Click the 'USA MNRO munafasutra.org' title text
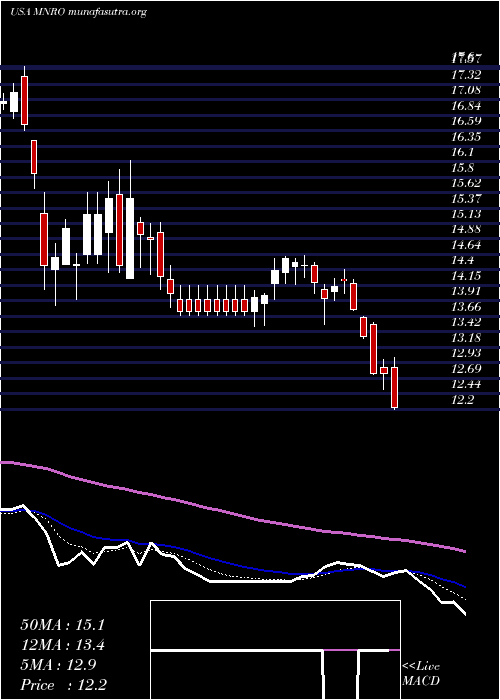Screen dimensions: 500x700 click(78, 12)
